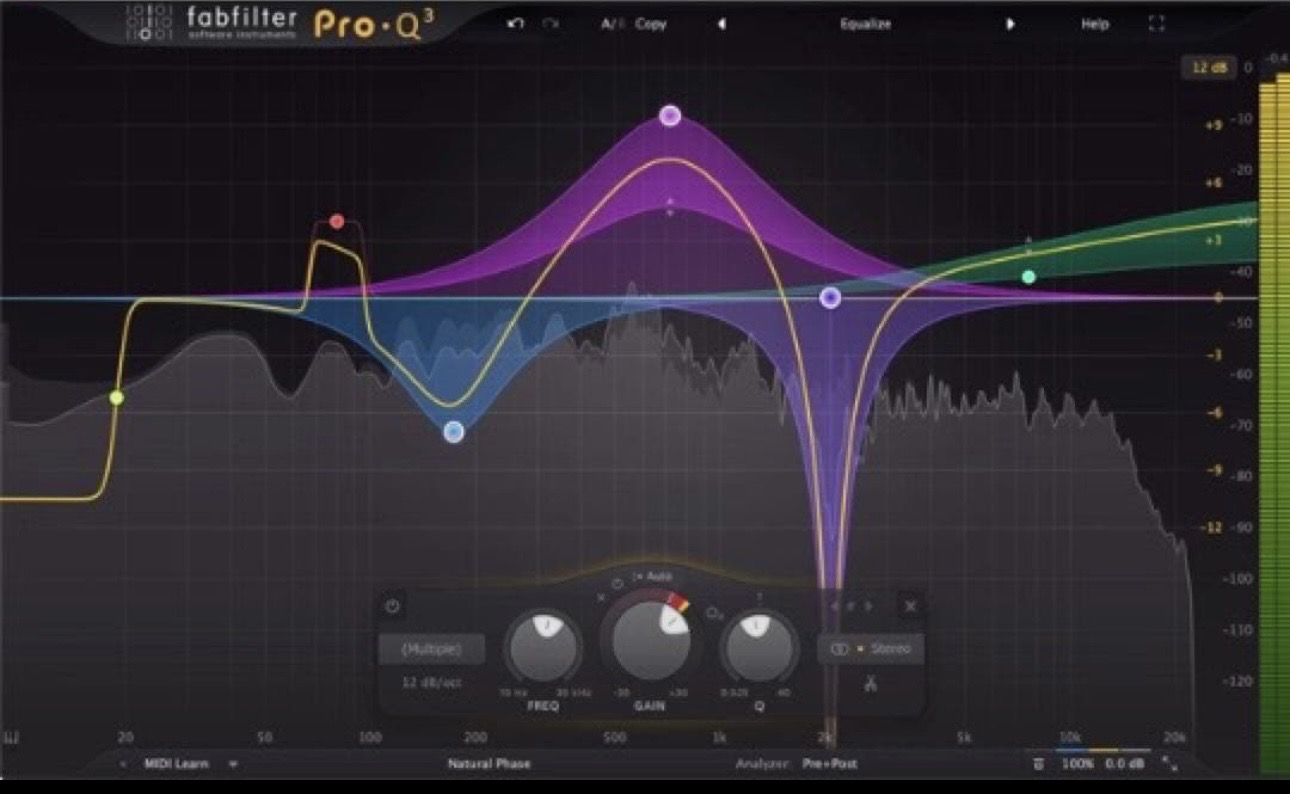Click the GAIN knob
1290x794 pixels.
click(x=650, y=641)
